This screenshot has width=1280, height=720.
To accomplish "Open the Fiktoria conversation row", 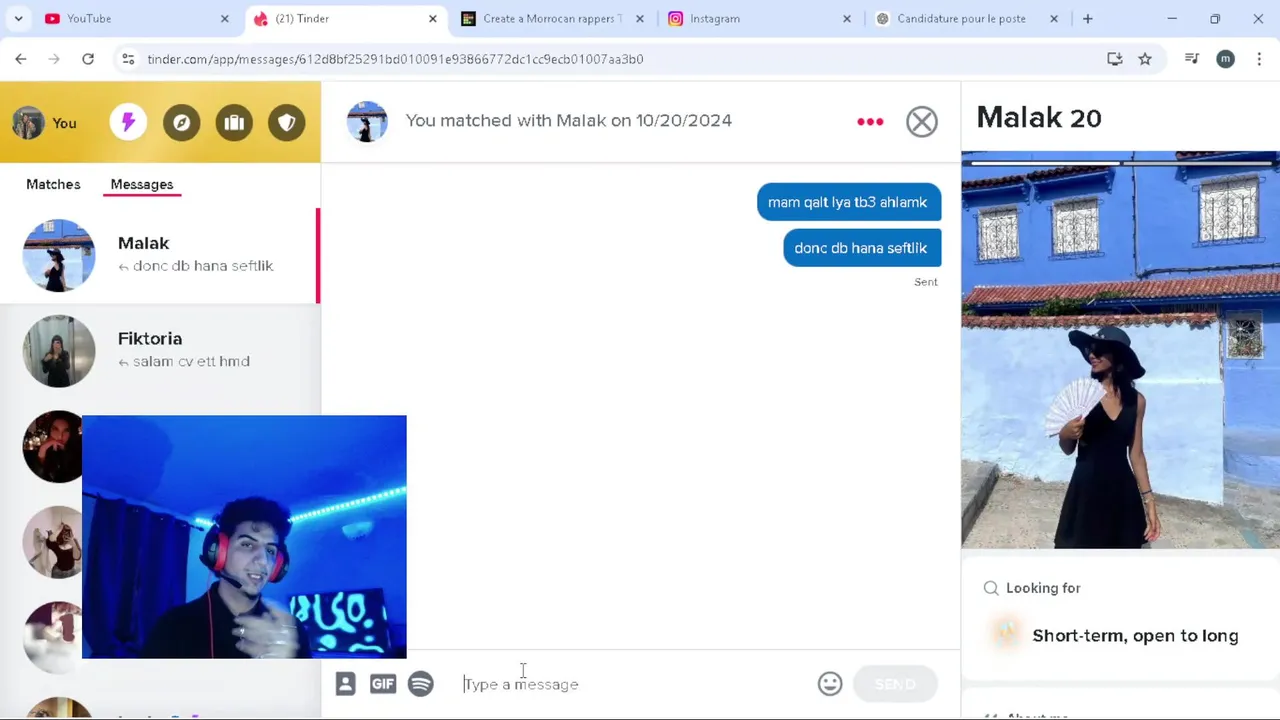I will 160,351.
